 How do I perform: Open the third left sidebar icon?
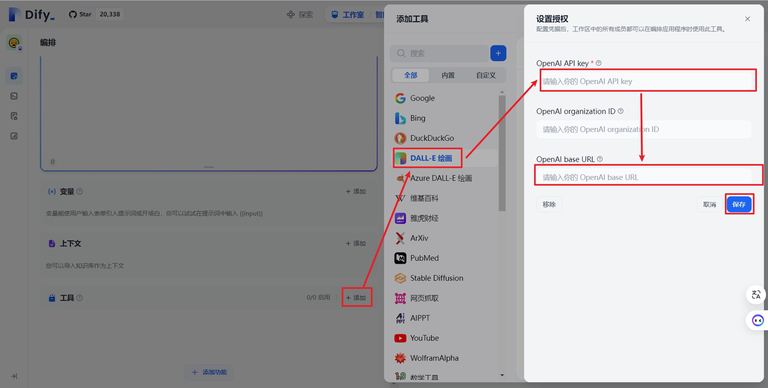[14, 116]
